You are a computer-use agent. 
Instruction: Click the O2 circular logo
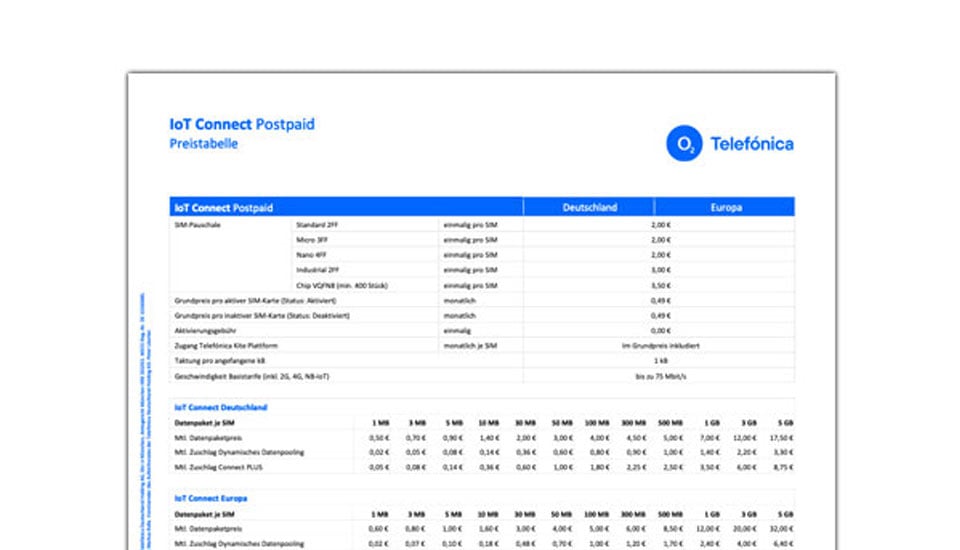(x=684, y=143)
